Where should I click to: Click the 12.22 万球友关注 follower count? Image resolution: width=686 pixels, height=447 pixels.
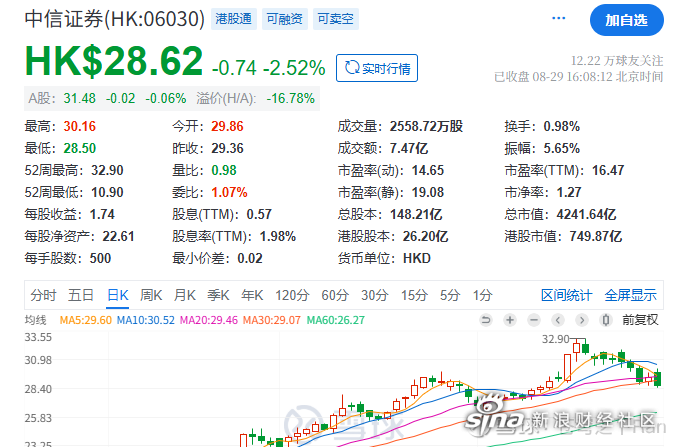(617, 61)
